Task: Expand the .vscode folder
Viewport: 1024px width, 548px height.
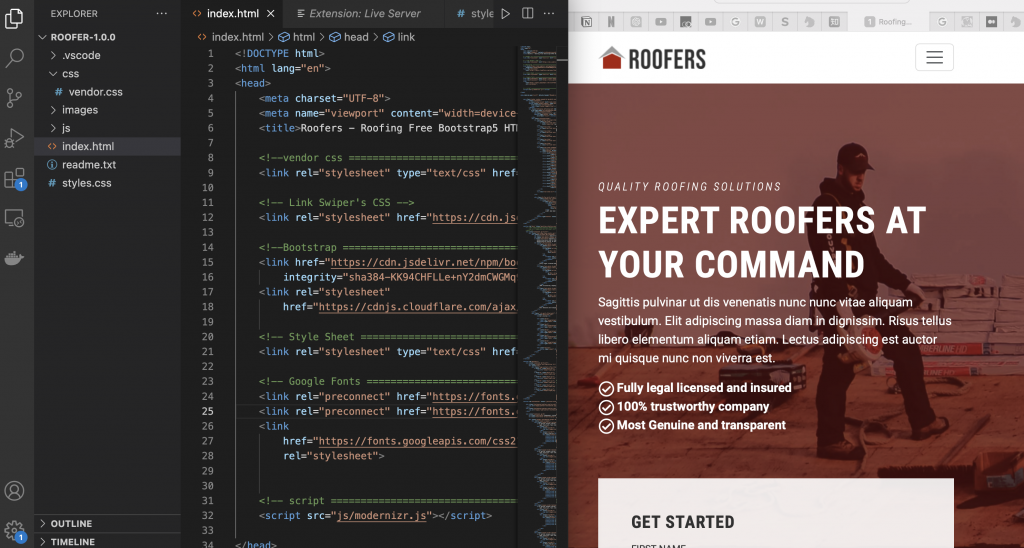Action: coord(108,56)
